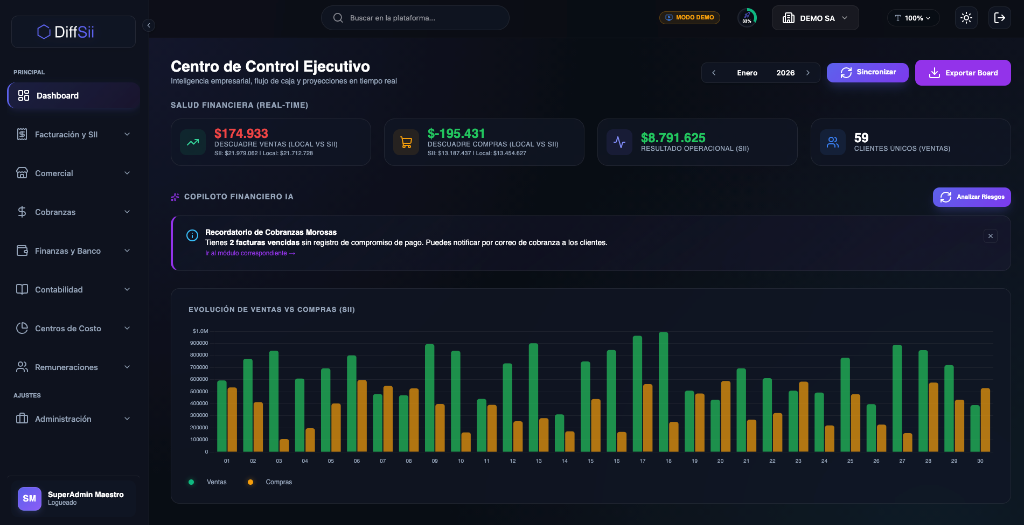Click the circular progress indicator icon
The width and height of the screenshot is (1024, 525).
(747, 18)
